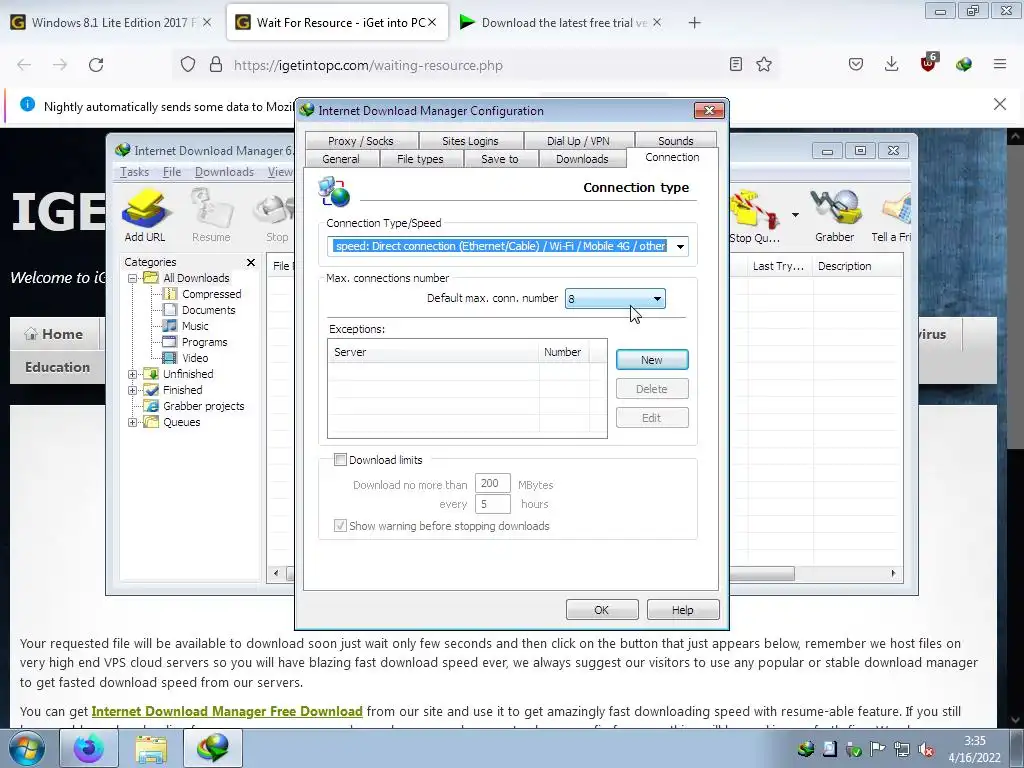Viewport: 1024px width, 768px height.
Task: Switch to the General tab
Action: pyautogui.click(x=341, y=159)
